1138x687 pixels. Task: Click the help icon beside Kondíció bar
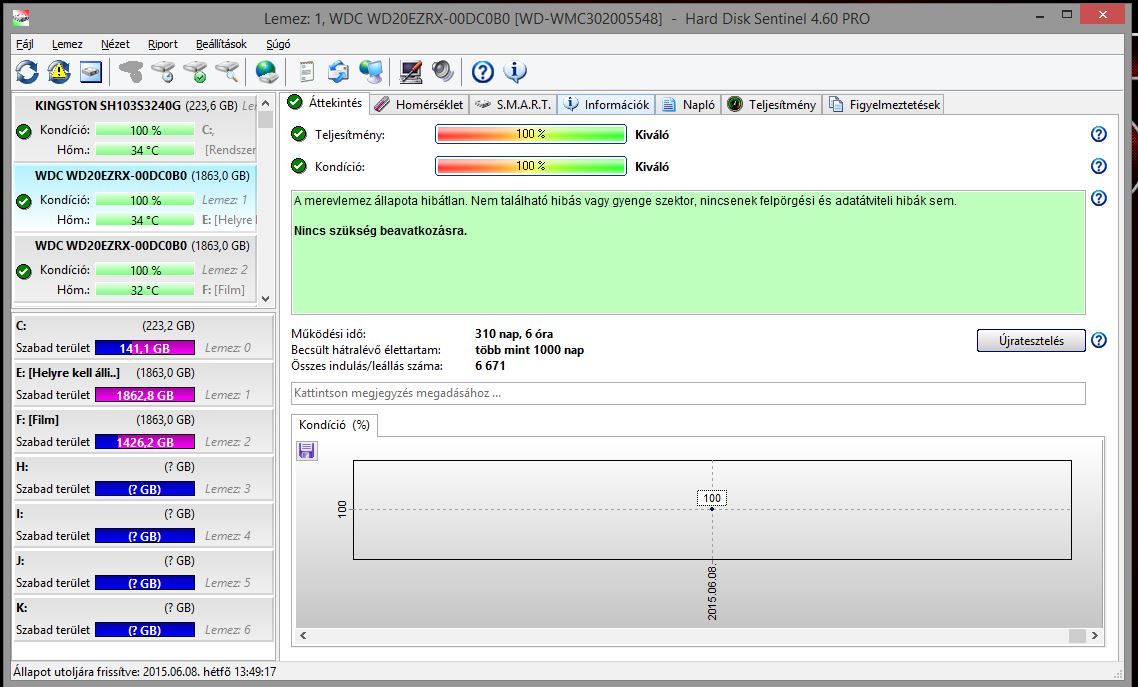[1099, 166]
